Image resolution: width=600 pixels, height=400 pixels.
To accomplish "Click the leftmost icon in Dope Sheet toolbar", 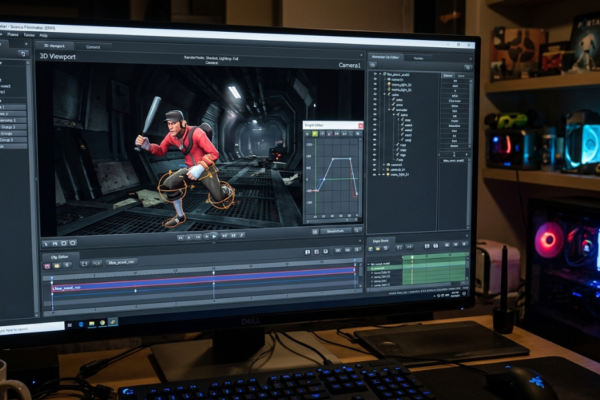I will pos(370,249).
